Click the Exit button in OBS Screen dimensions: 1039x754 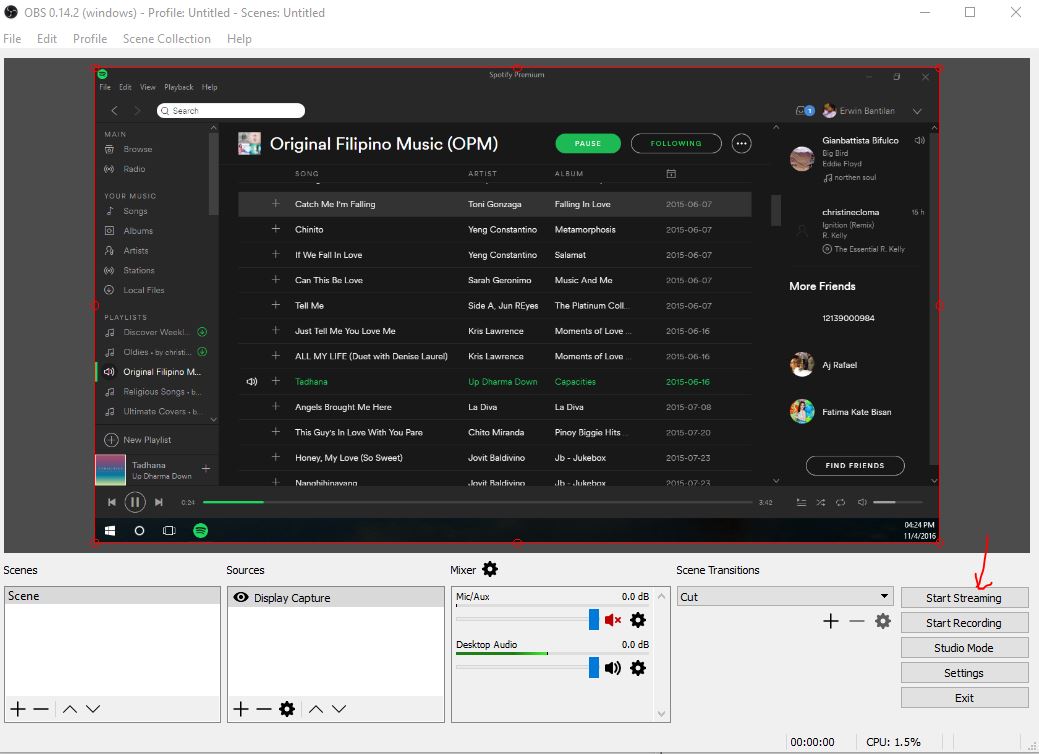(964, 698)
